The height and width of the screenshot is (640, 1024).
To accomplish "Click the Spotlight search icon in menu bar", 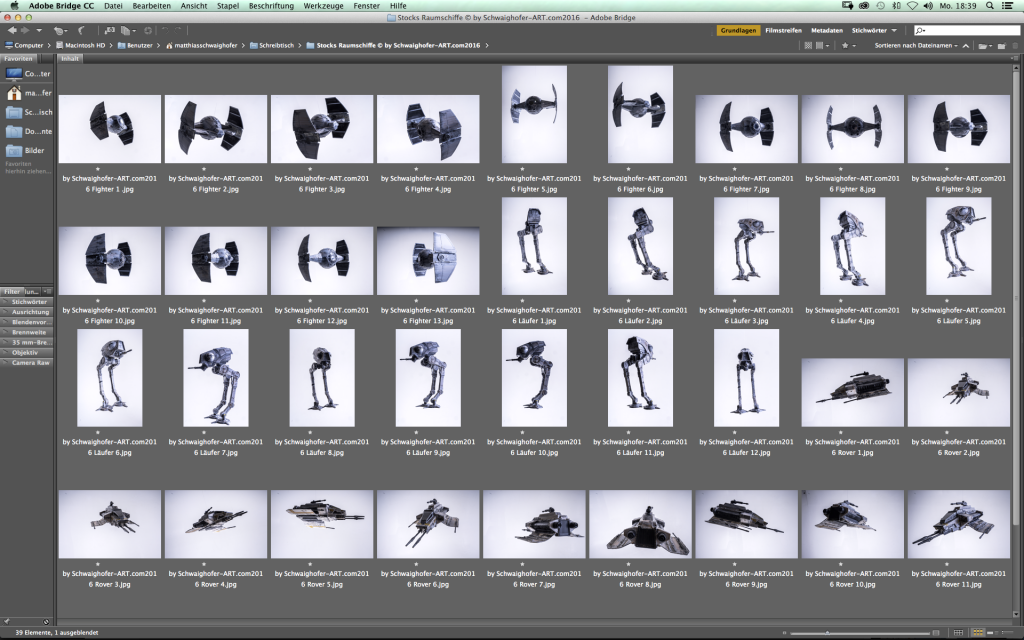I will tap(990, 6).
